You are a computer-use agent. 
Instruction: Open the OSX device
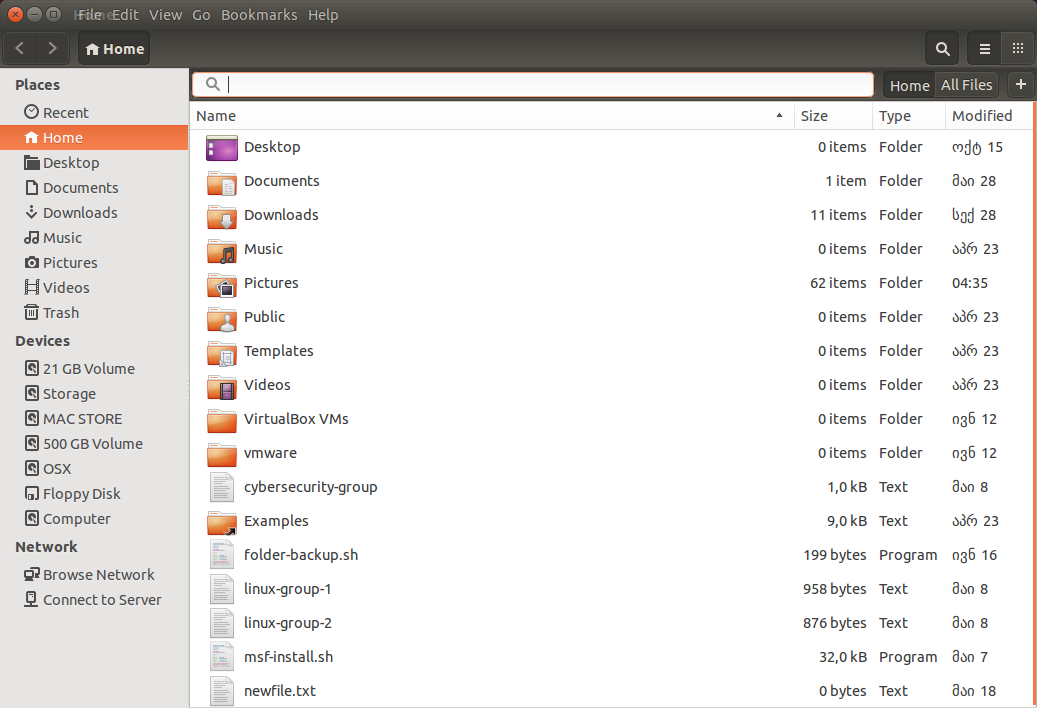[x=94, y=469]
